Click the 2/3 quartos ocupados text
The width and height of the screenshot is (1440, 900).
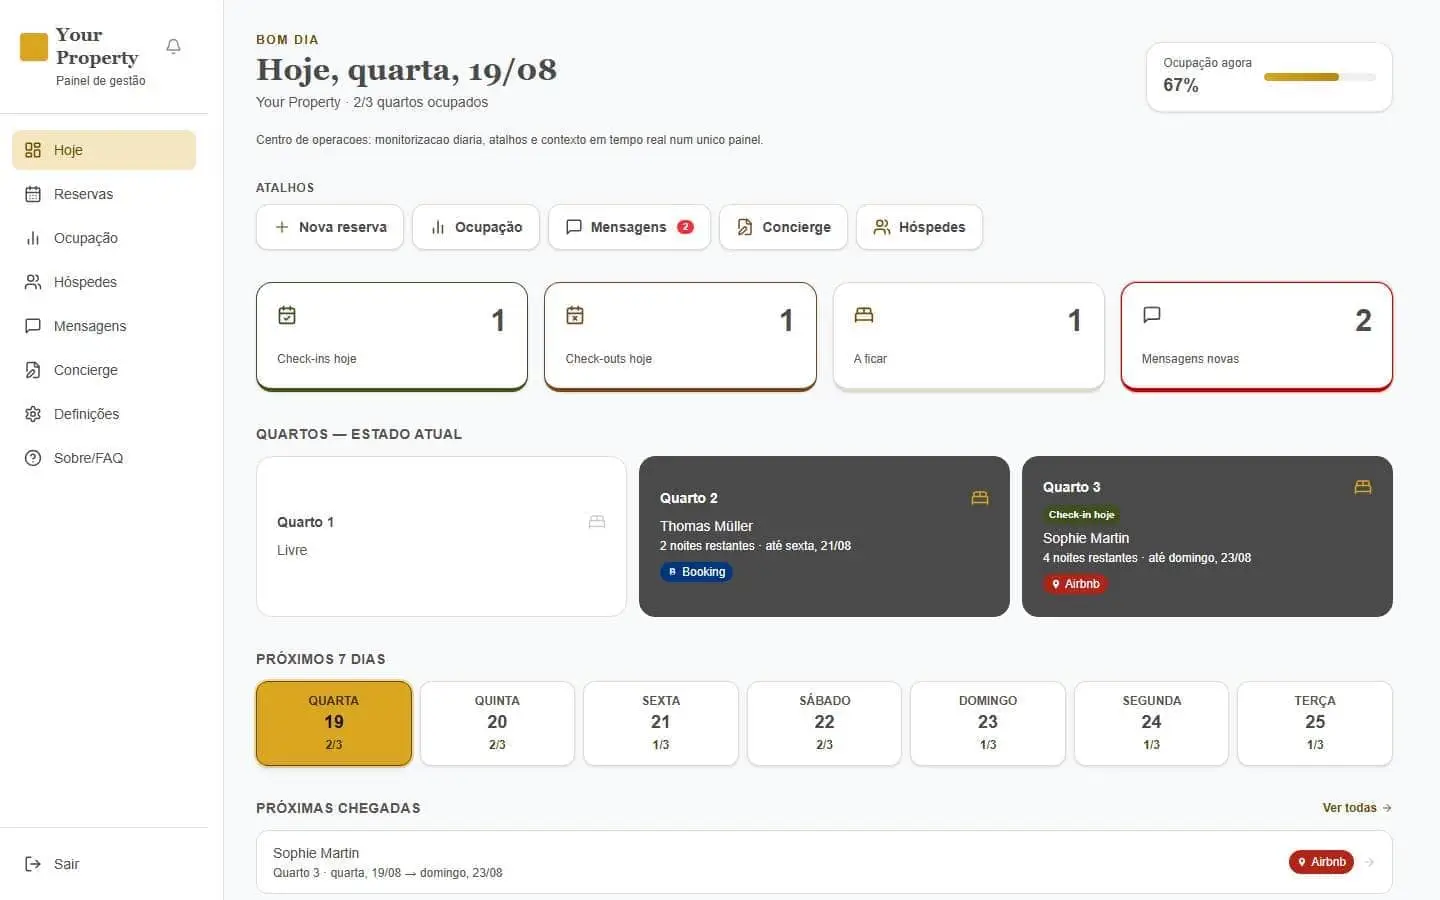click(421, 102)
